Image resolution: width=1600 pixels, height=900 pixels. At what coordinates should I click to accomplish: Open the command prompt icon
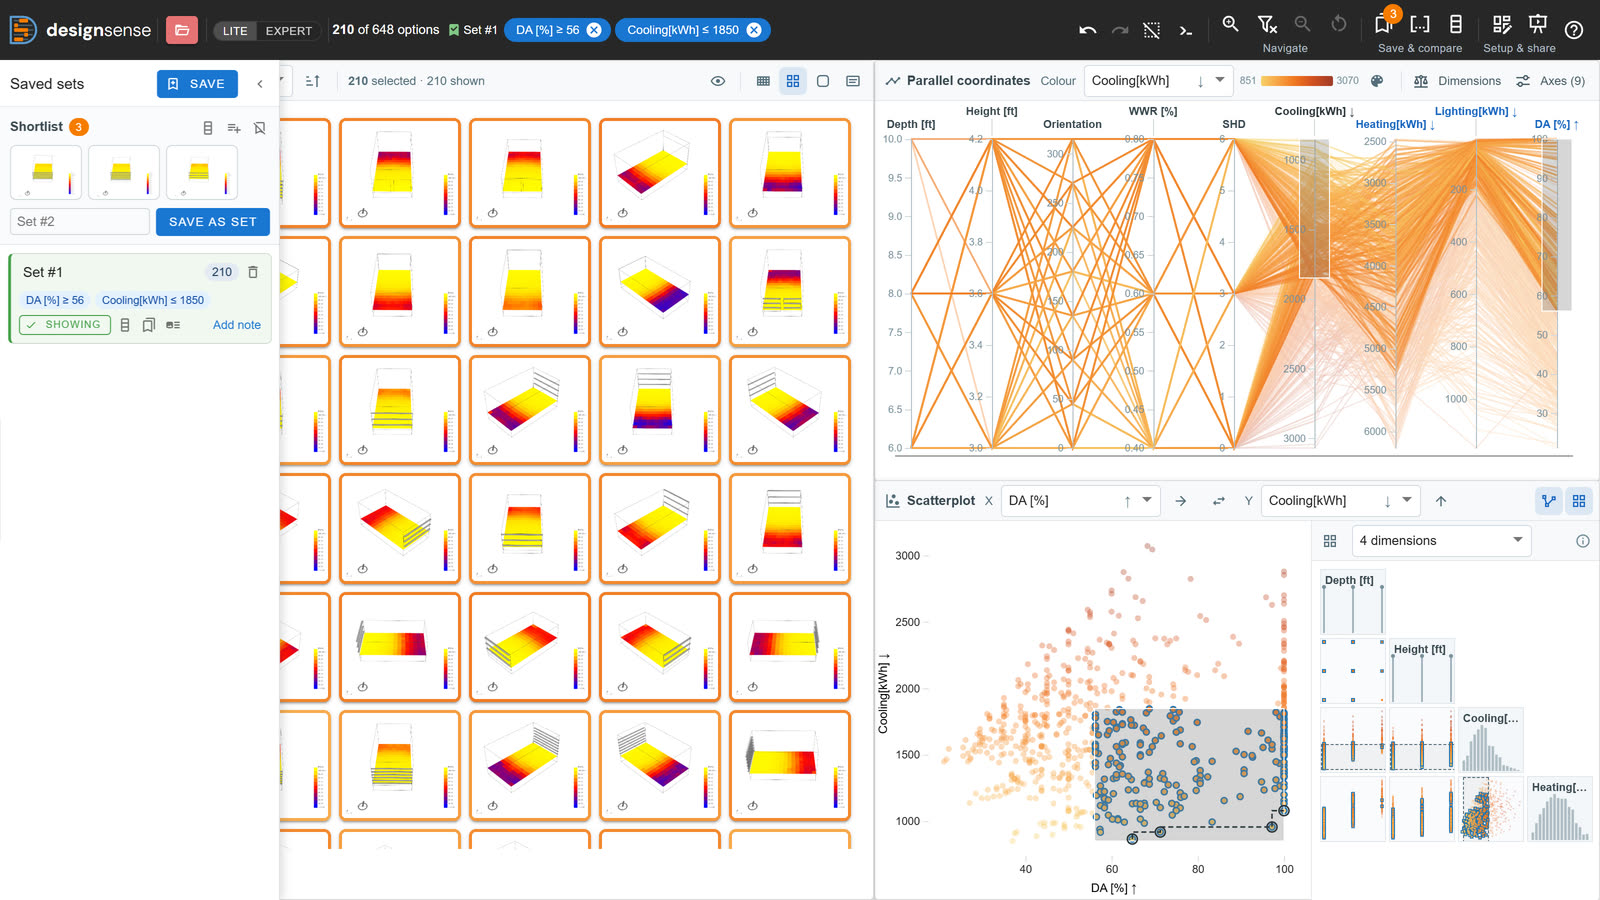click(x=1186, y=30)
